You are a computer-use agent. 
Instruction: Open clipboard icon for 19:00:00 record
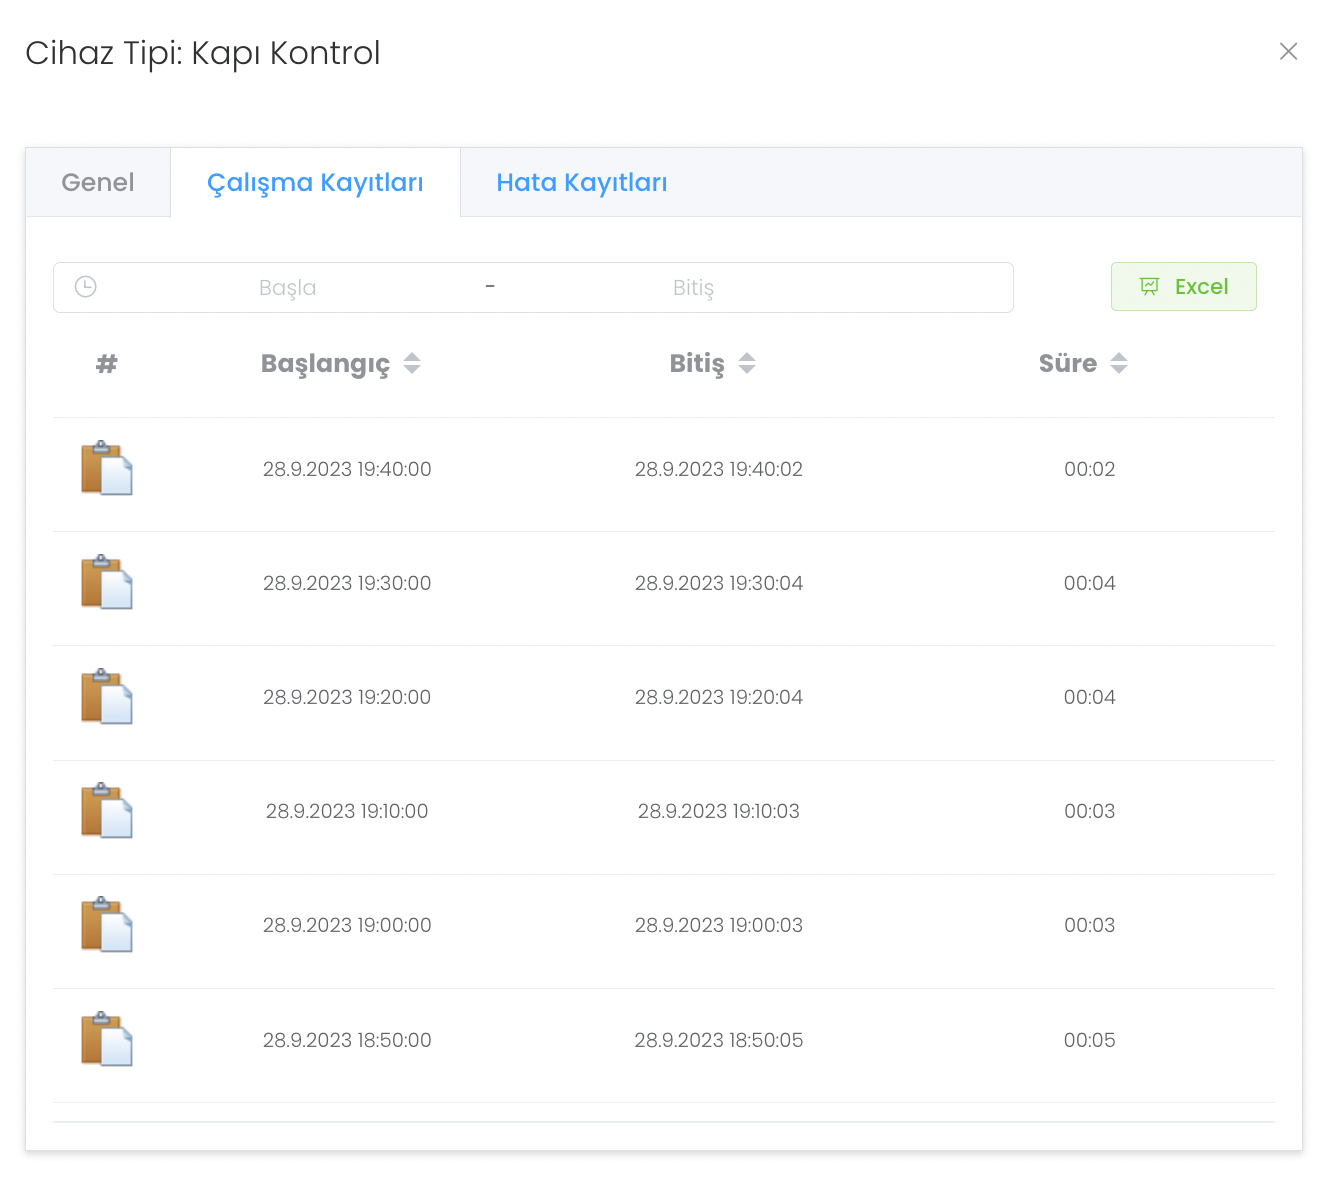106,925
